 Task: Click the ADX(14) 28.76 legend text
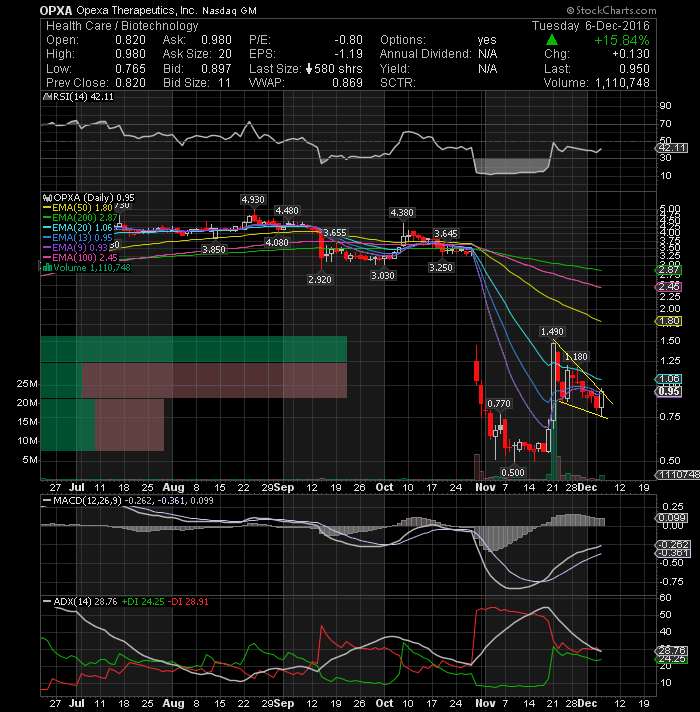[x=85, y=602]
